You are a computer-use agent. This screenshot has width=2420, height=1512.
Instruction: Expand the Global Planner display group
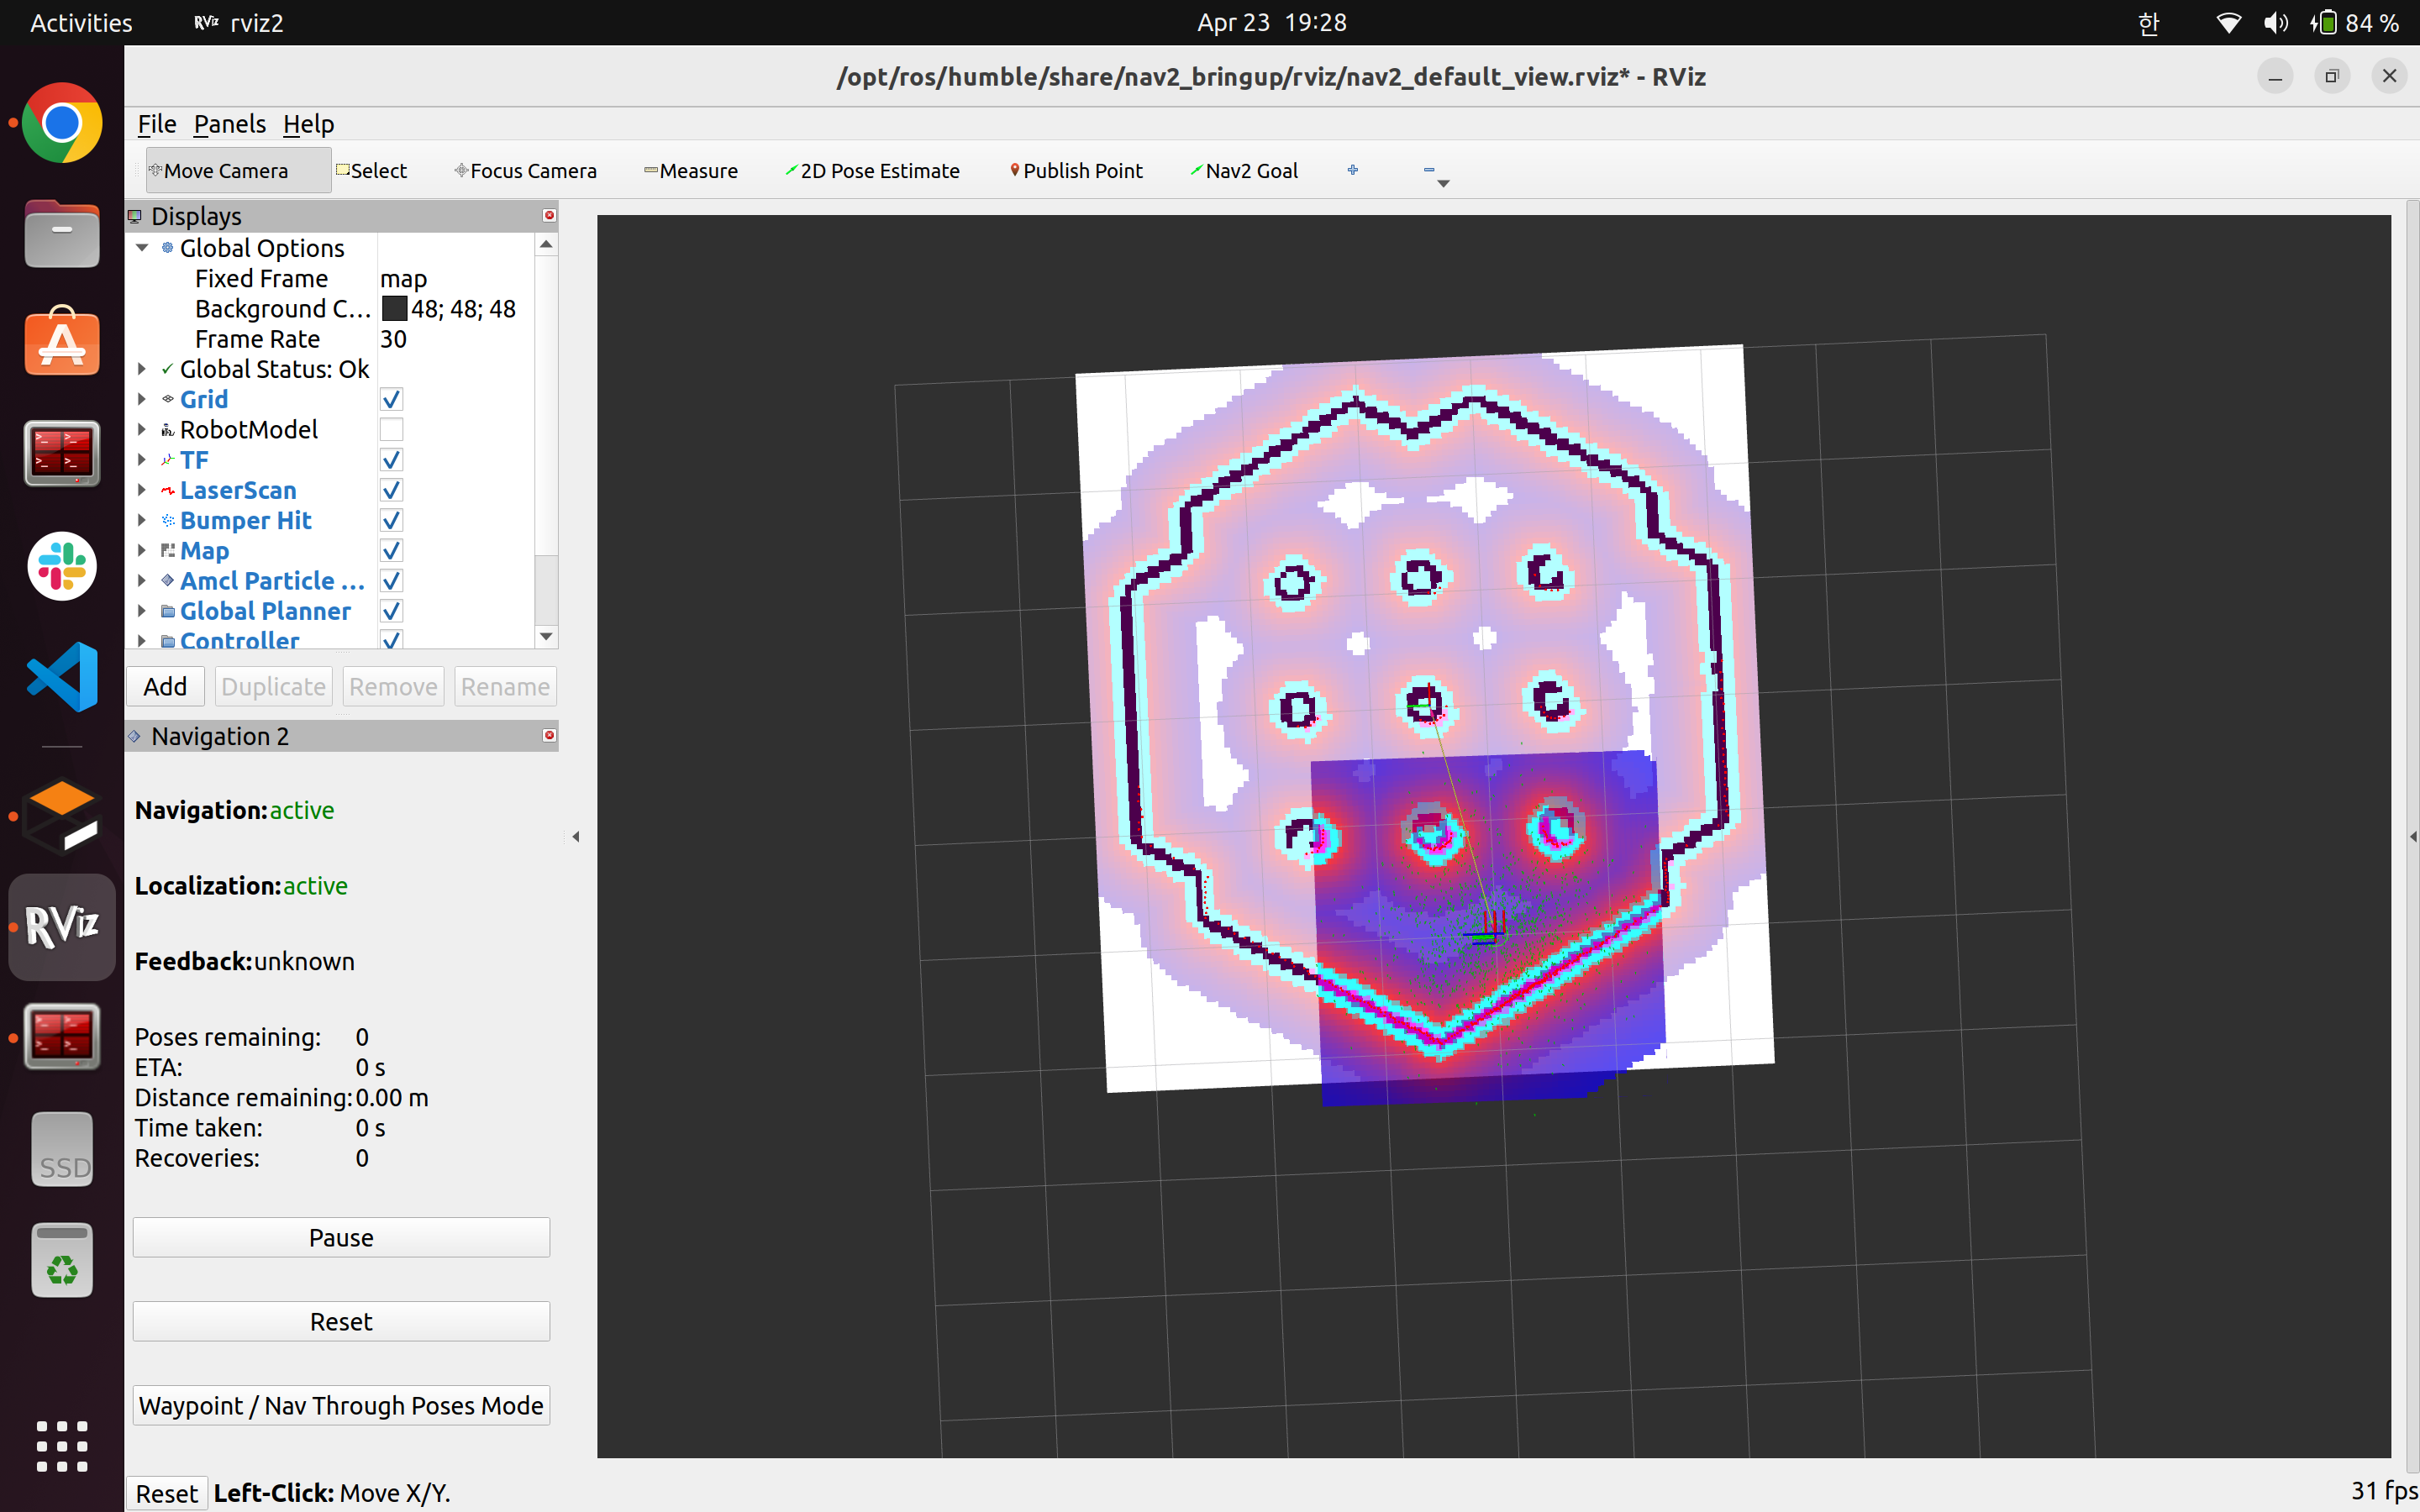(x=142, y=611)
